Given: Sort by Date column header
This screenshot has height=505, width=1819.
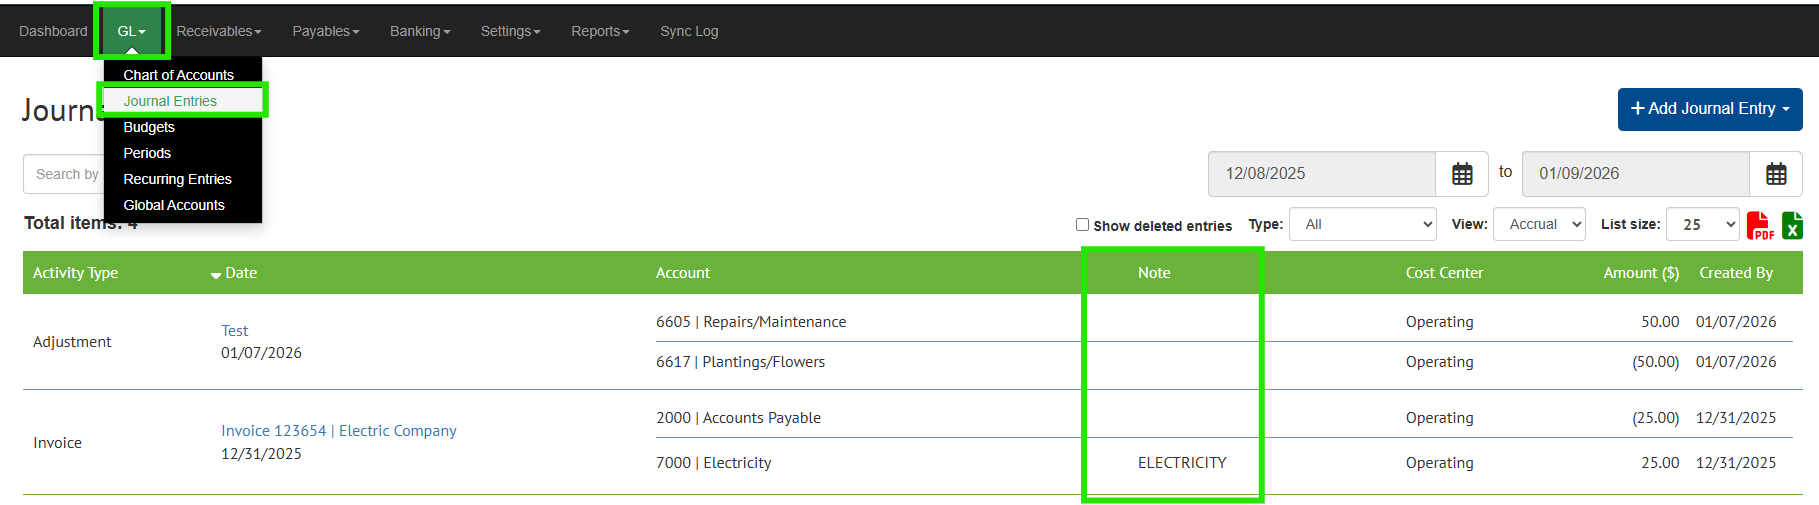Looking at the screenshot, I should click(x=240, y=273).
